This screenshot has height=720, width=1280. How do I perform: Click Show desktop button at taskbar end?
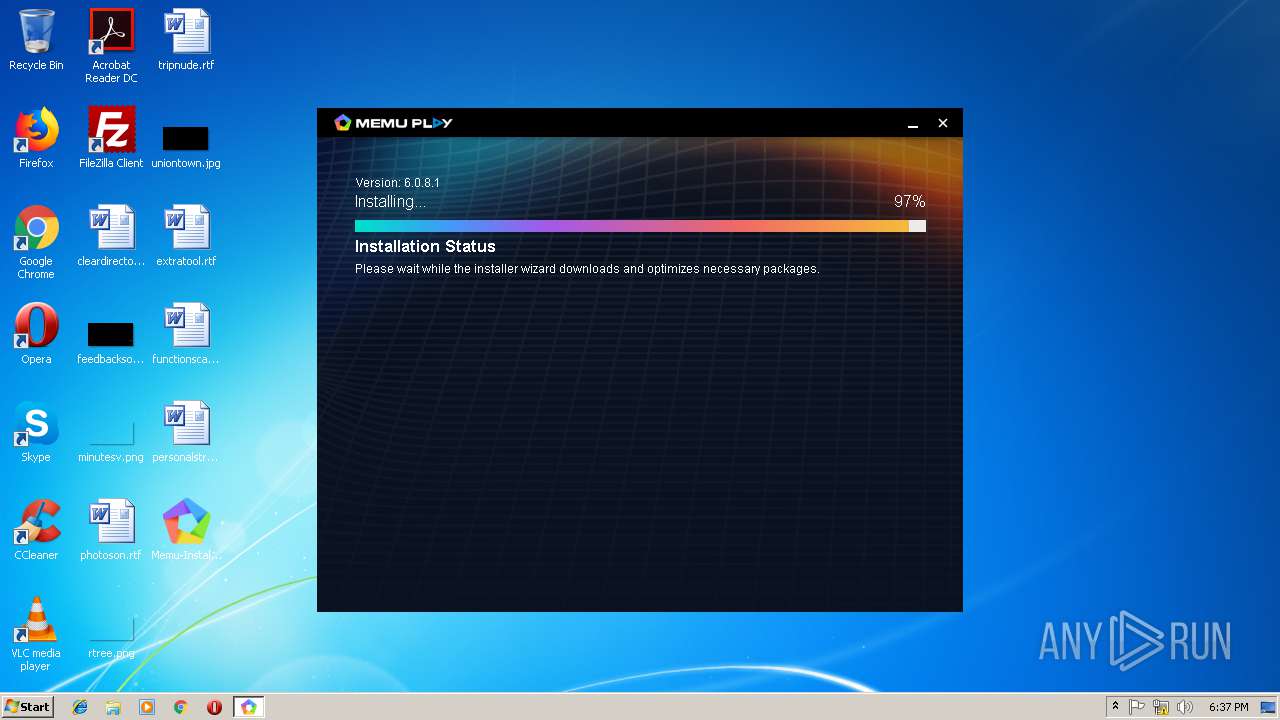pos(1268,707)
